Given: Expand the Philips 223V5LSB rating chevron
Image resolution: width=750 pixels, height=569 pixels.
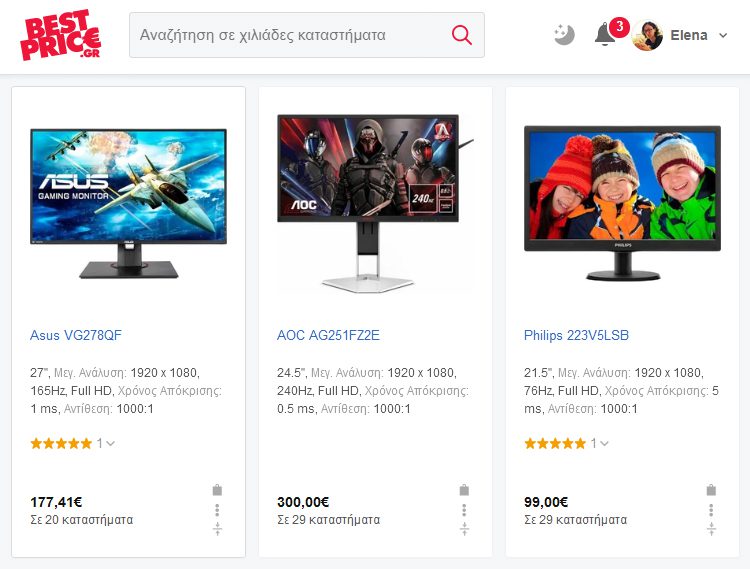Looking at the screenshot, I should pyautogui.click(x=605, y=444).
